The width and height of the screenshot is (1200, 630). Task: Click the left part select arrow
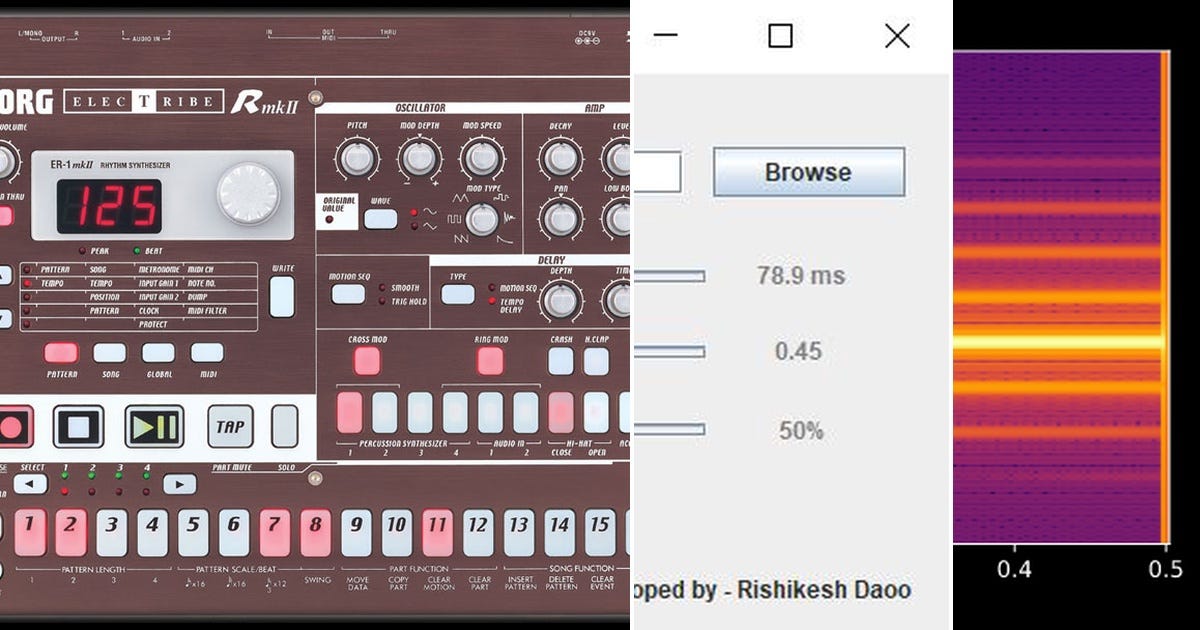coord(29,483)
